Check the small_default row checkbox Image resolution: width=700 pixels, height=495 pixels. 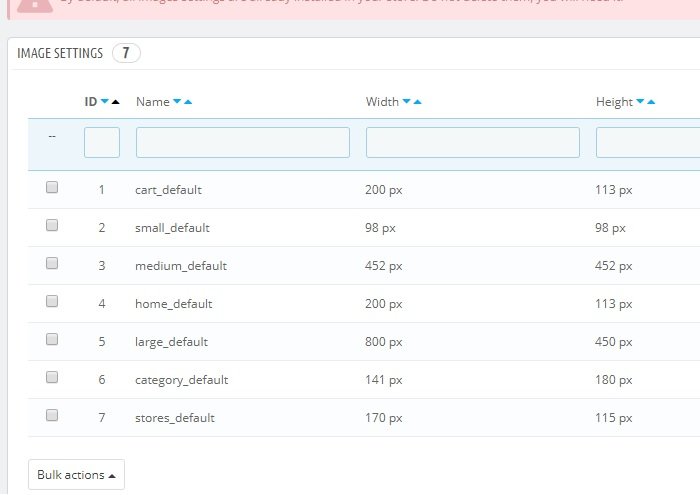tap(52, 225)
